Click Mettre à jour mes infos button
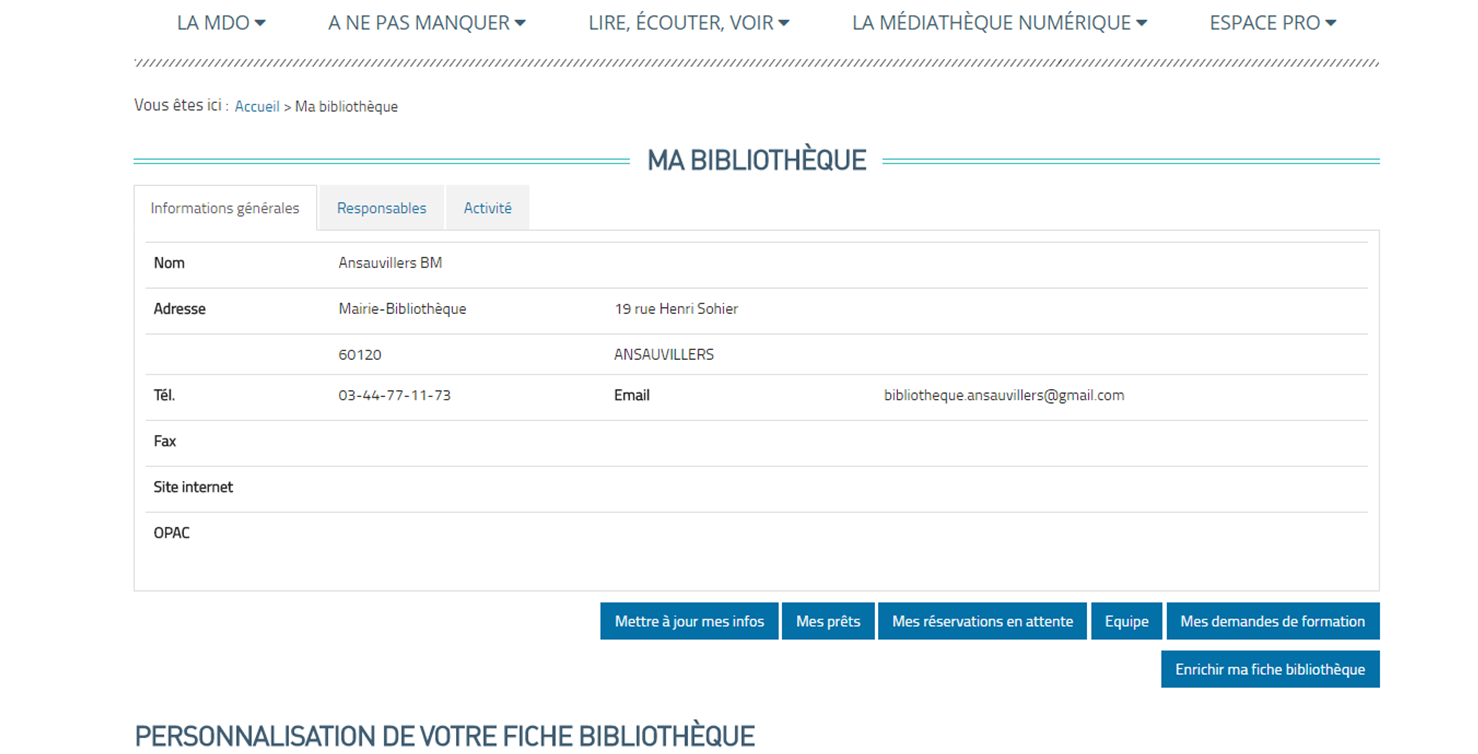1478x754 pixels. (x=689, y=621)
